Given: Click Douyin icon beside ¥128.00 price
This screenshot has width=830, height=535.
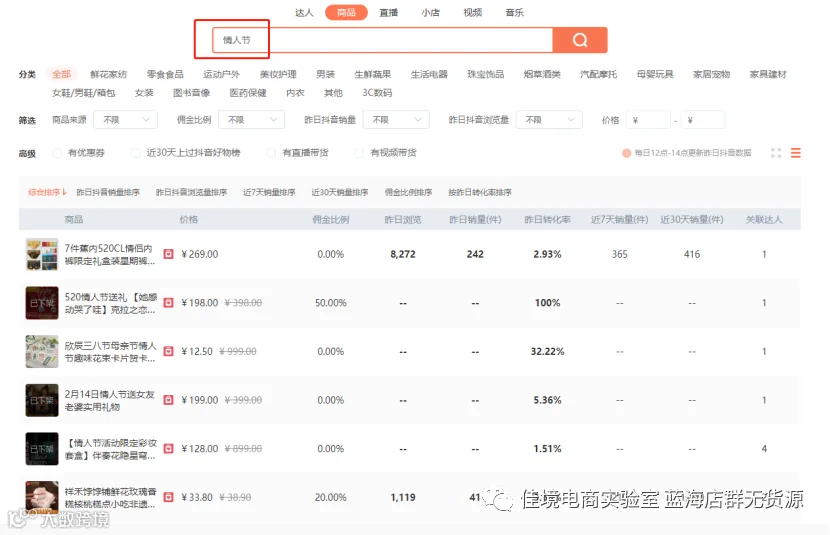Looking at the screenshot, I should [168, 449].
